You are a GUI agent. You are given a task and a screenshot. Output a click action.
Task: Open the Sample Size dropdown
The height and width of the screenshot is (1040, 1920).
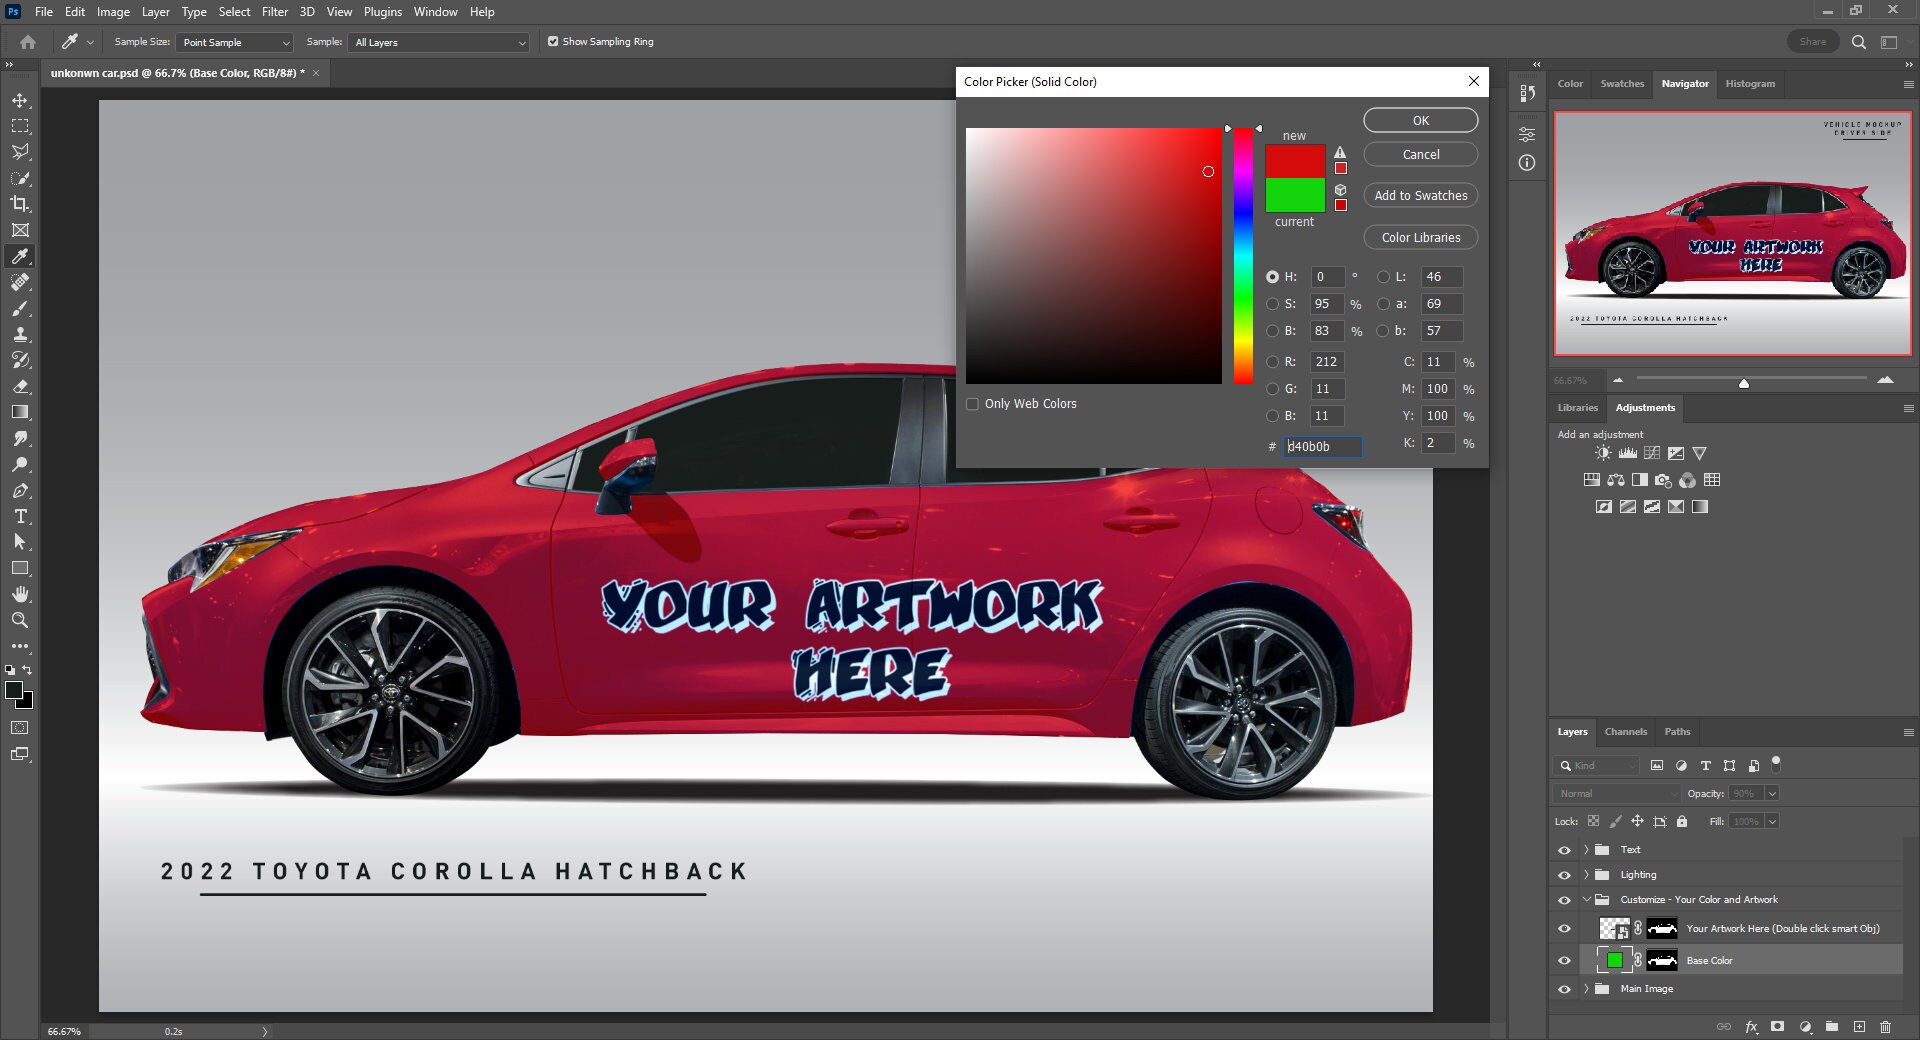tap(233, 42)
